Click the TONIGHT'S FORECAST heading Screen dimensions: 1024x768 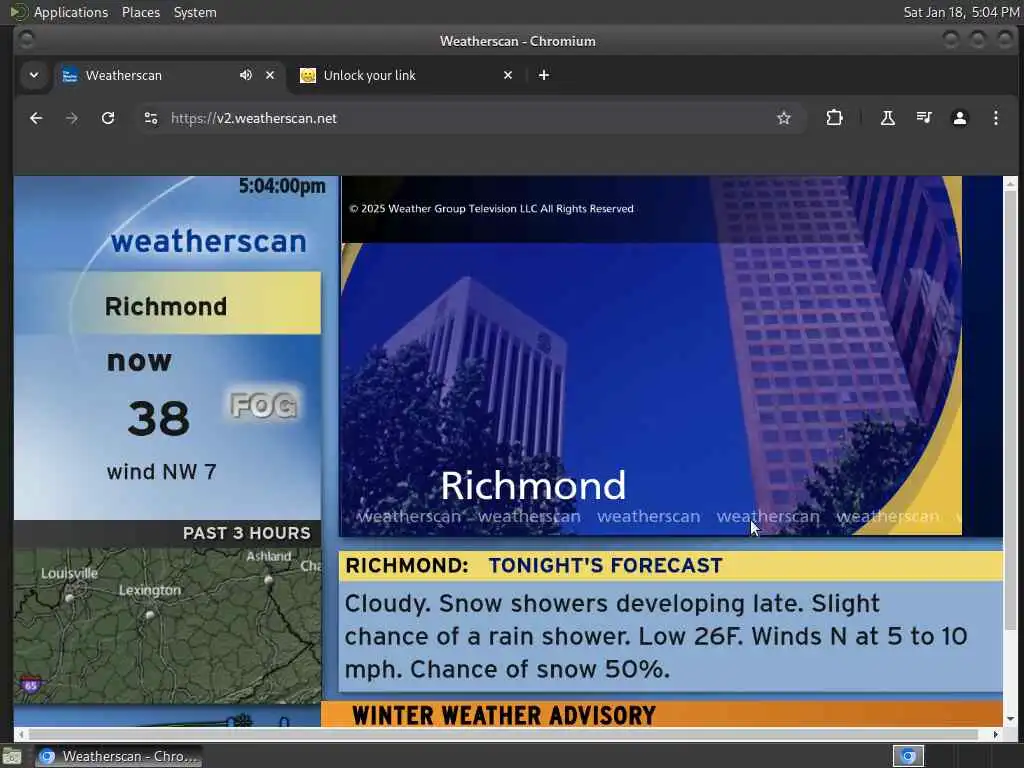click(605, 565)
